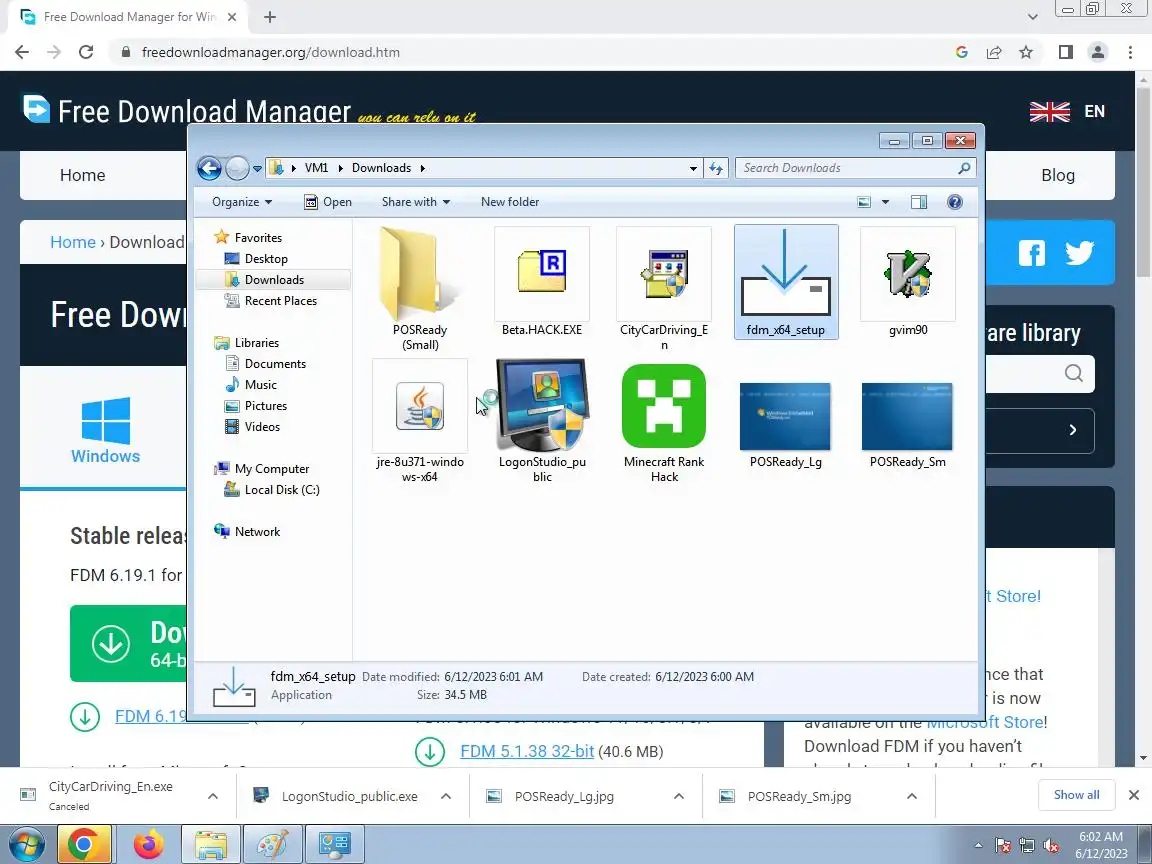This screenshot has height=864, width=1152.
Task: Select the POSReady_Sm image thumbnail
Action: (x=907, y=416)
